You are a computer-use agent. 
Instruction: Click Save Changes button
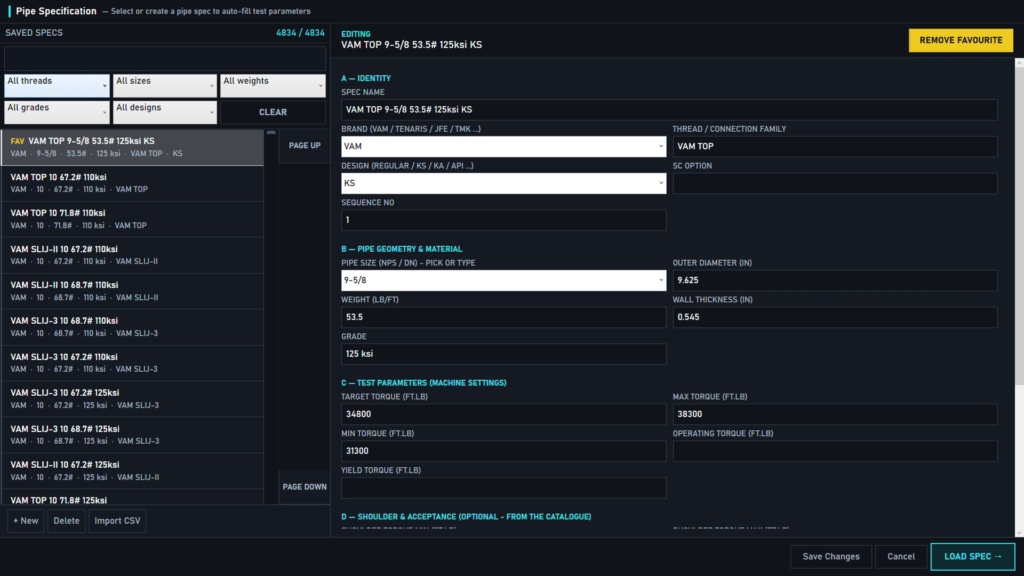[x=831, y=556]
